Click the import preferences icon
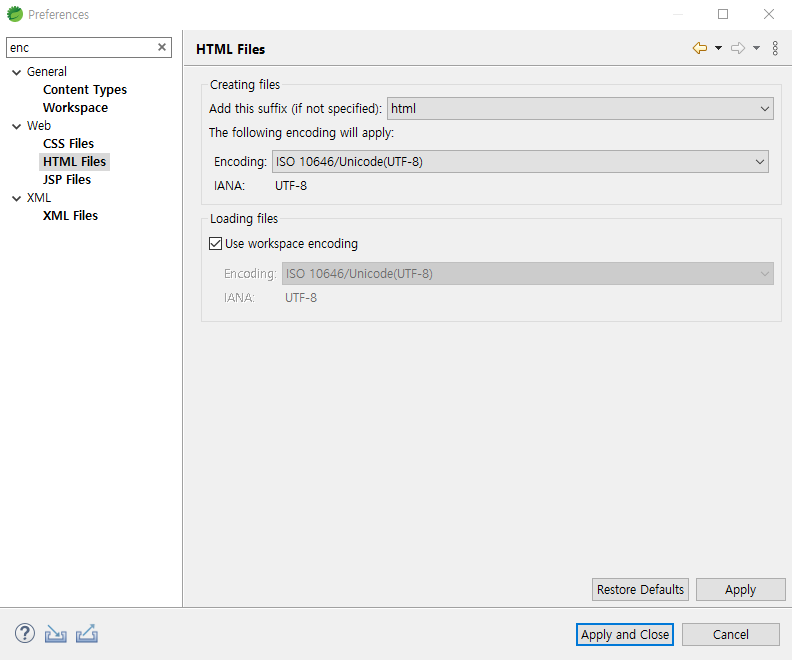The image size is (792, 660). [56, 634]
